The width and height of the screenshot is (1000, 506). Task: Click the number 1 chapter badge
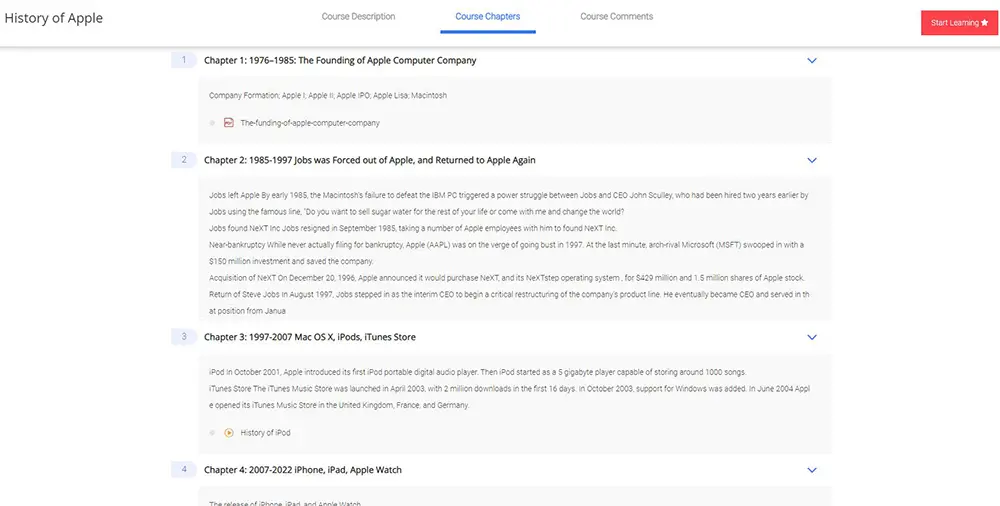pos(183,60)
